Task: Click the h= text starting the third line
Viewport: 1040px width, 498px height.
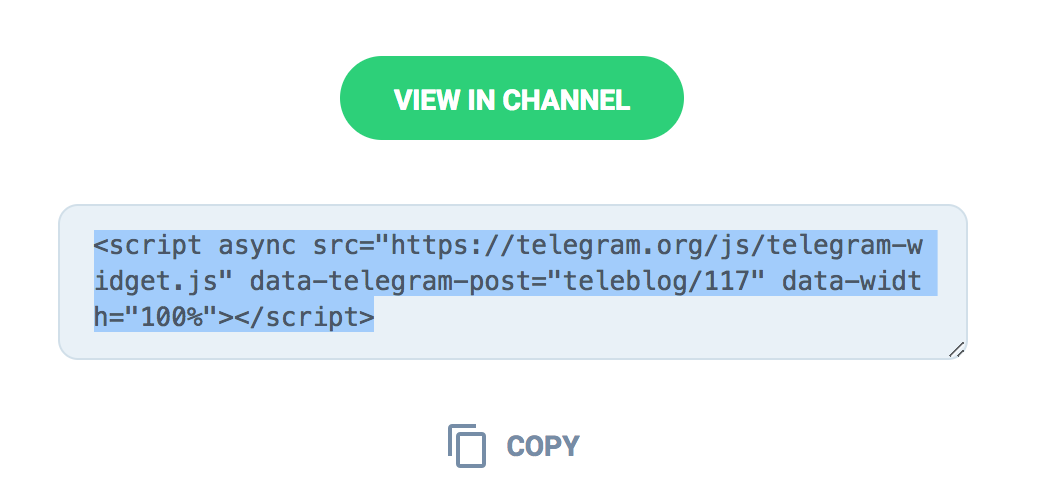Action: 109,318
